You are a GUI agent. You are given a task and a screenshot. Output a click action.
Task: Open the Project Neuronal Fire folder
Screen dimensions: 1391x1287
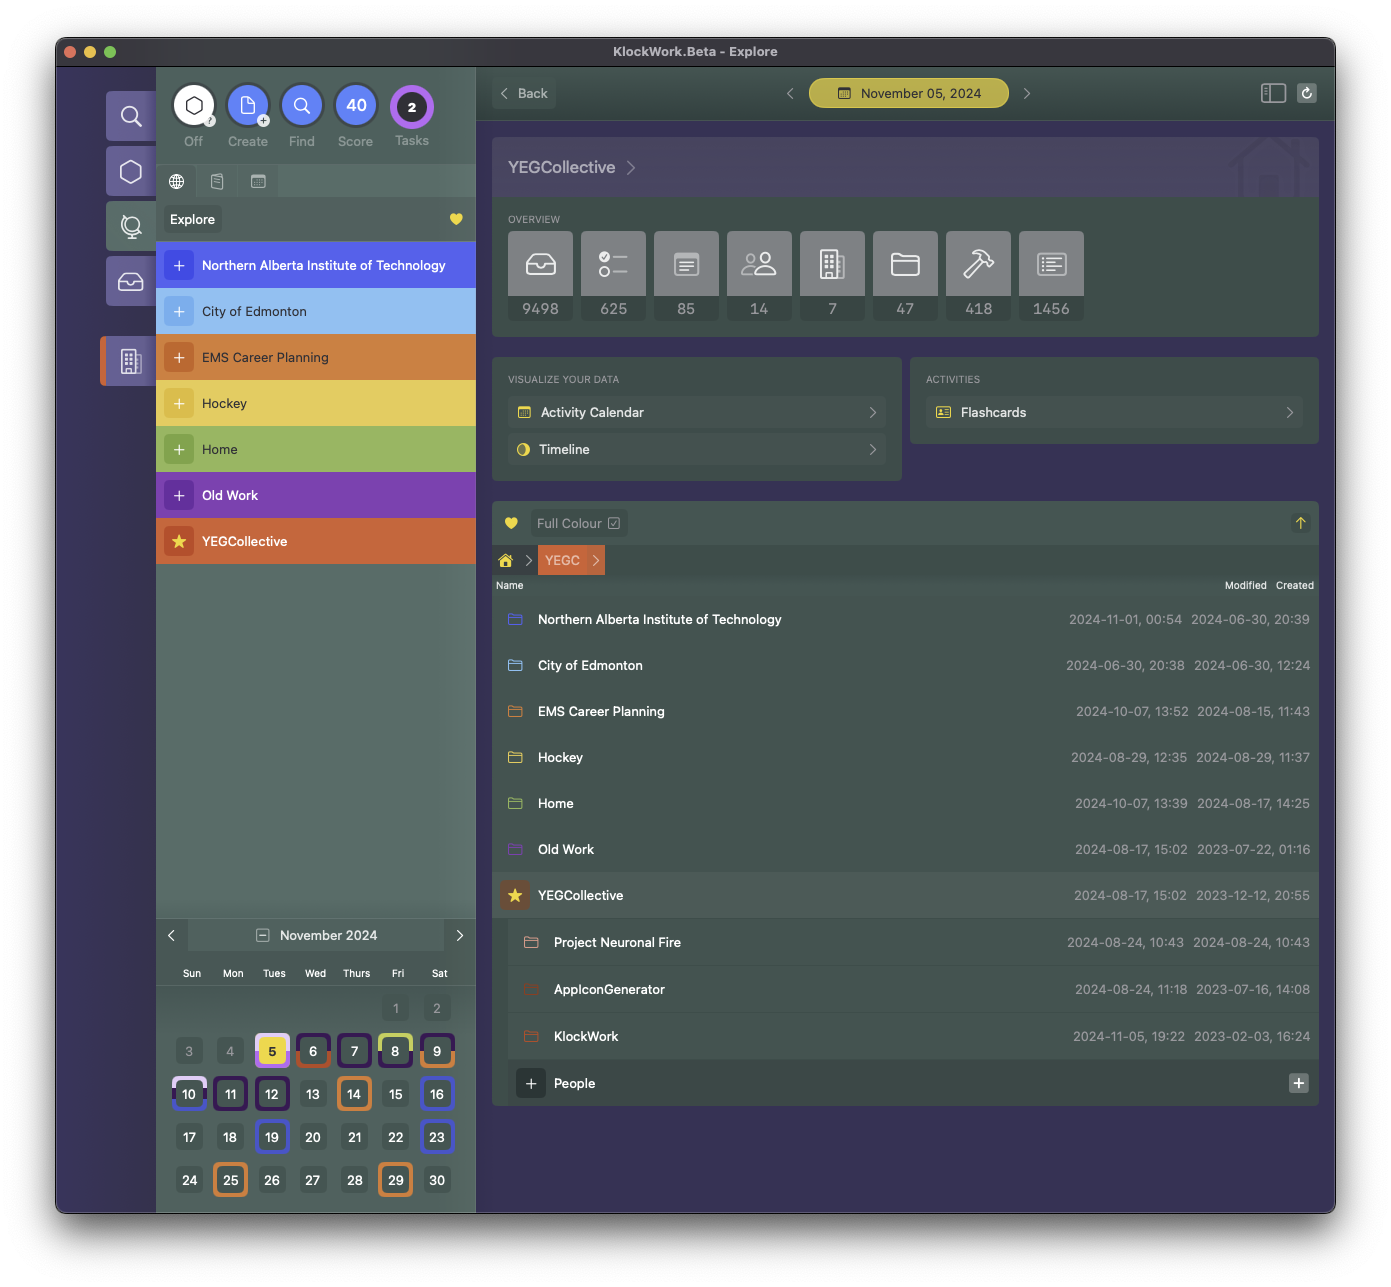tap(913, 942)
